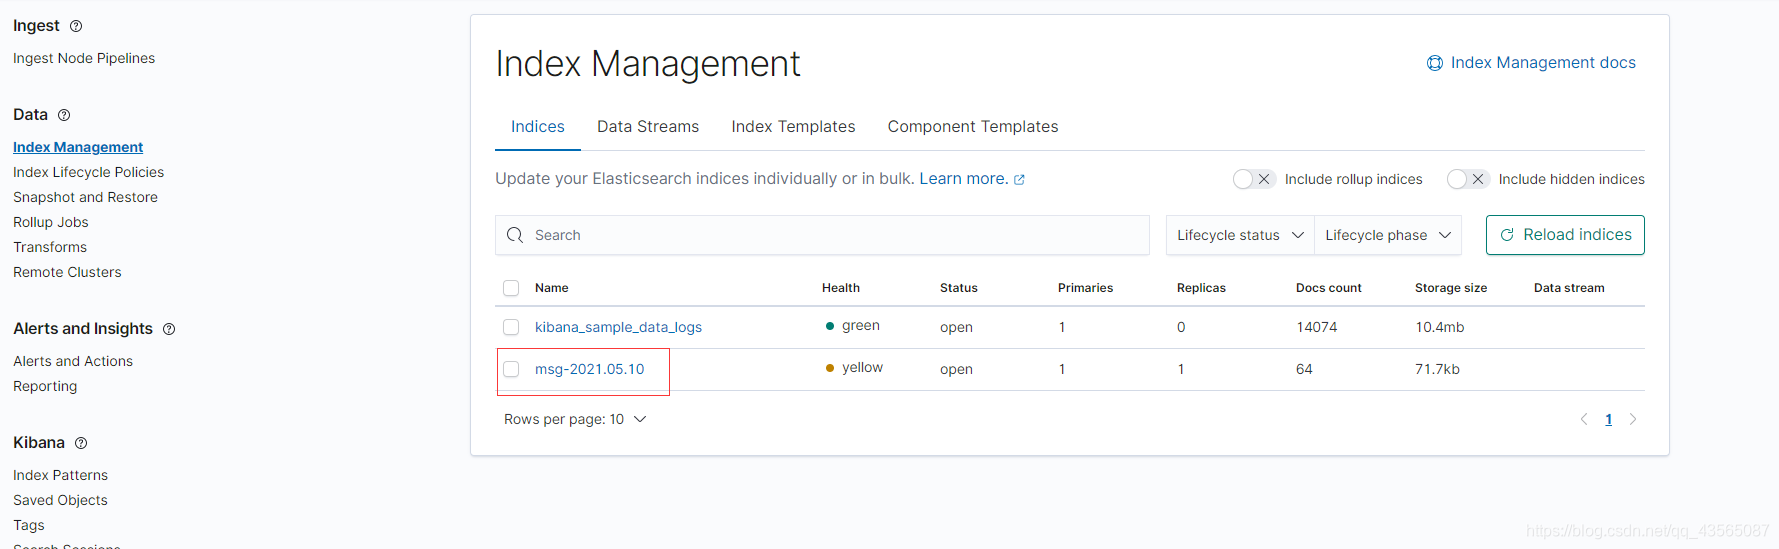This screenshot has width=1779, height=549.
Task: Click into the indices Search field
Action: (822, 235)
